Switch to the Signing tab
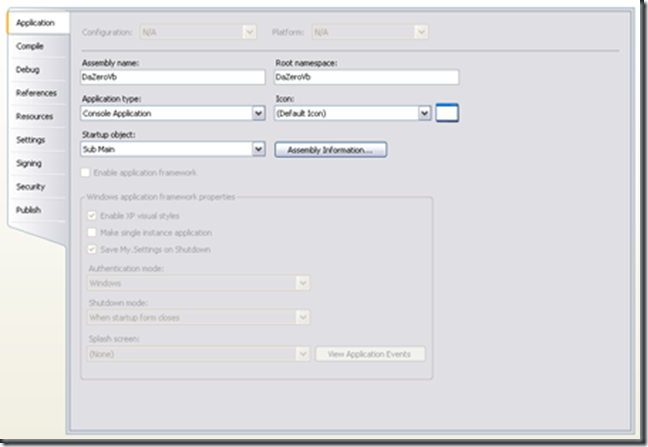 [29, 163]
